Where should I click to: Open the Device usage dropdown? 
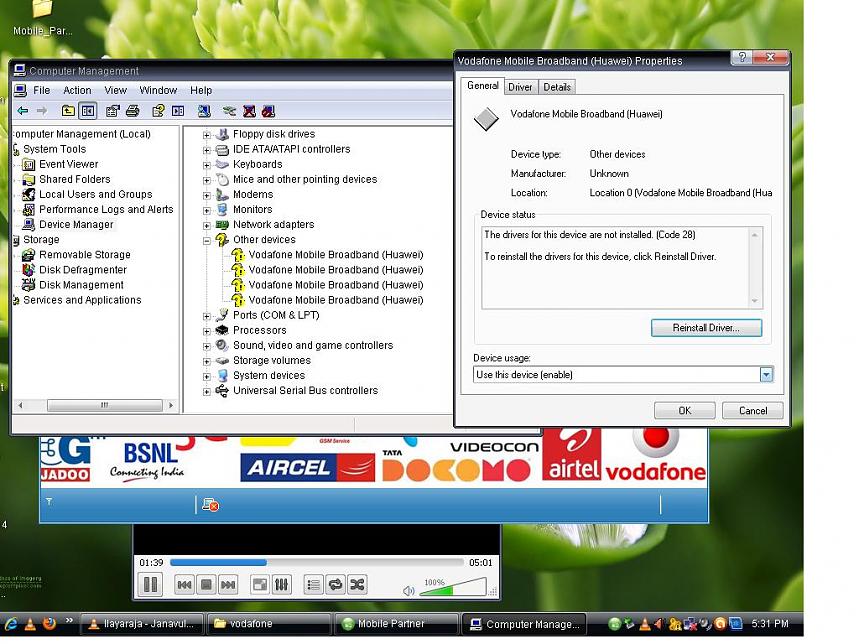[766, 375]
